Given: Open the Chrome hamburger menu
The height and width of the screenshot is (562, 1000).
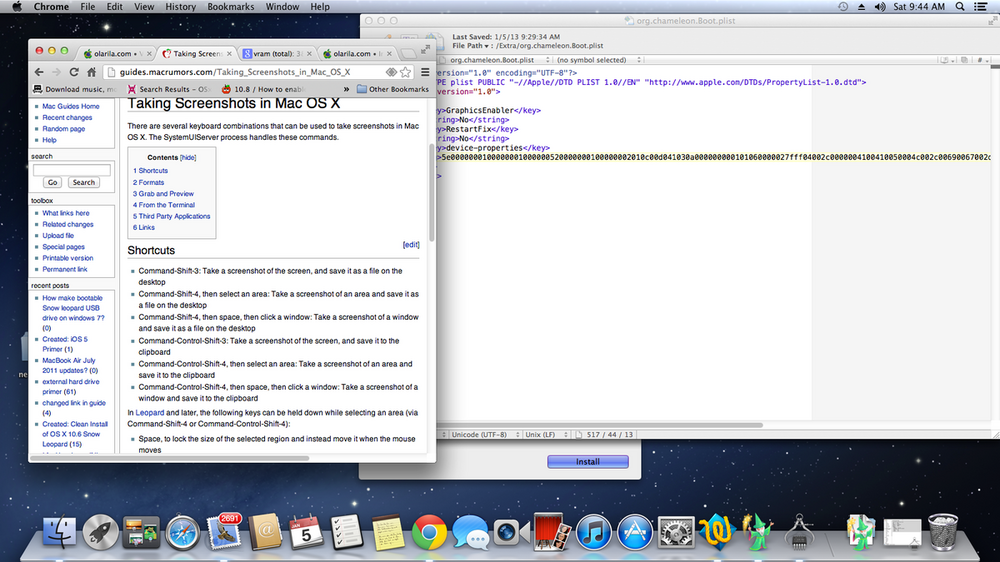Looking at the screenshot, I should click(425, 72).
